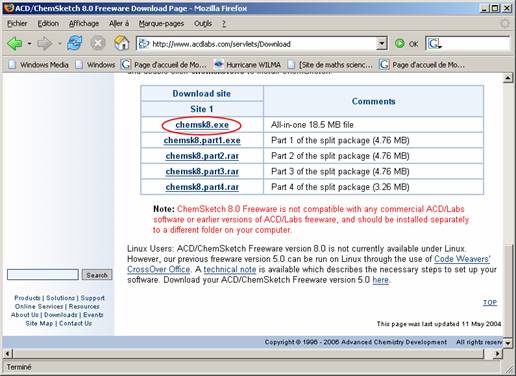516x376 pixels.
Task: Open the Downloads footer link
Action: pos(61,315)
